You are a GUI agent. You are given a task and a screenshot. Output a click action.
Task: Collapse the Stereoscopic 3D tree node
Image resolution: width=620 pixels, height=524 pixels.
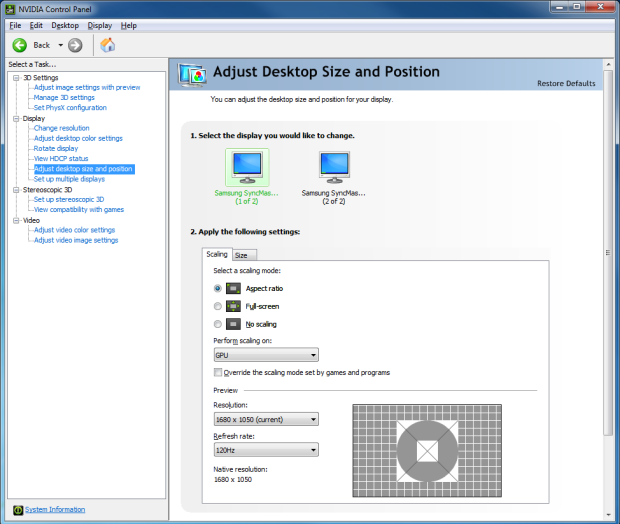coord(16,190)
